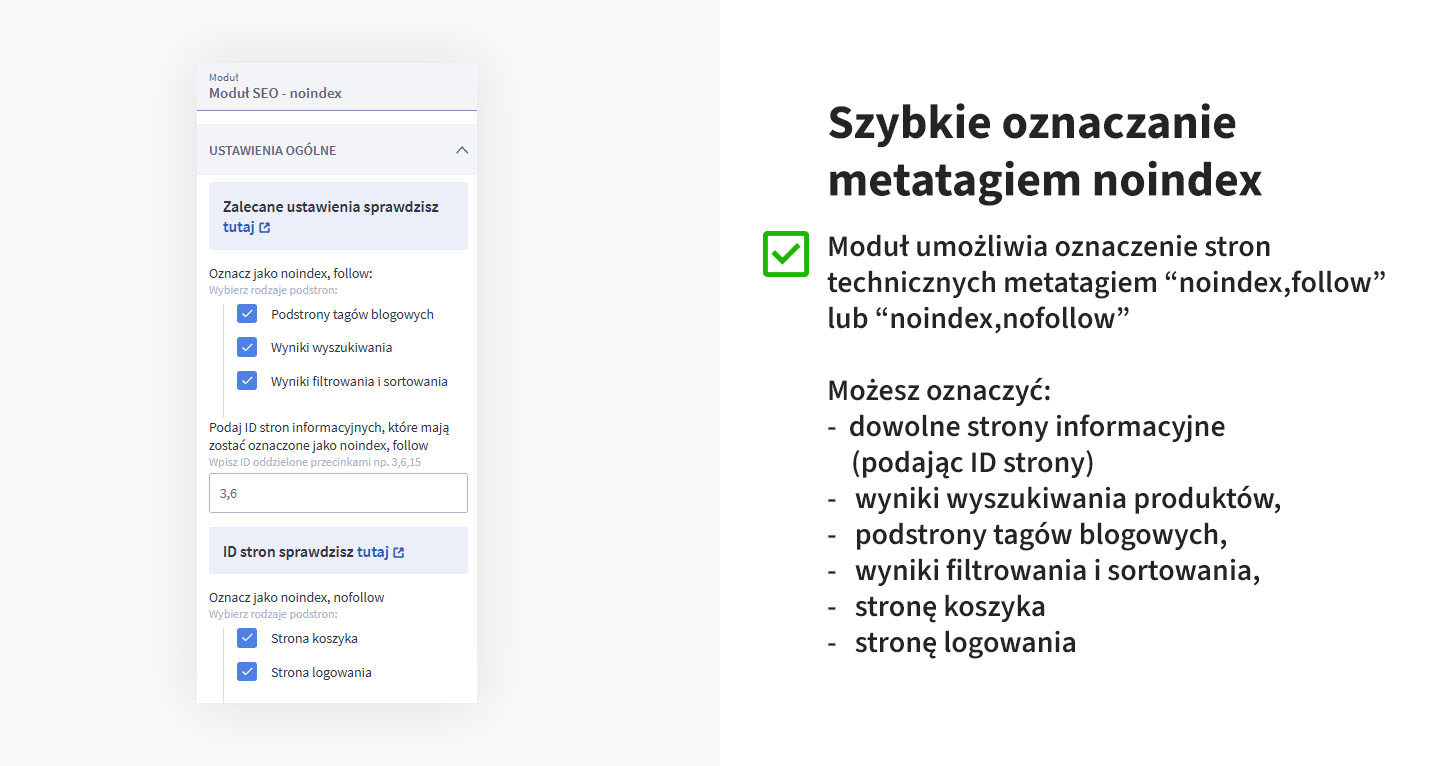Uncheck Podstrony tagów blogowych checkbox
Image resolution: width=1450 pixels, height=766 pixels.
tap(247, 314)
